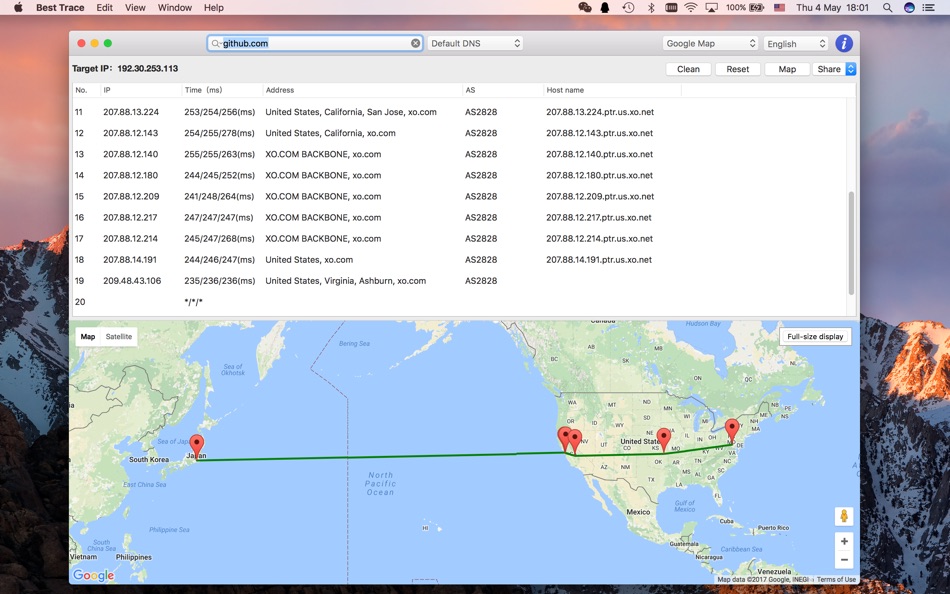Click address 'United States, Virginia, Ashburn, xo.com'
Image resolution: width=950 pixels, height=594 pixels.
point(345,281)
